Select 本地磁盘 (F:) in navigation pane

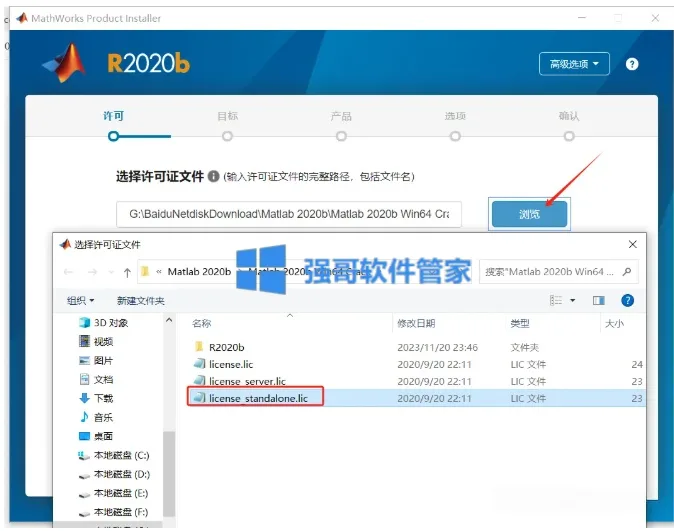113,512
